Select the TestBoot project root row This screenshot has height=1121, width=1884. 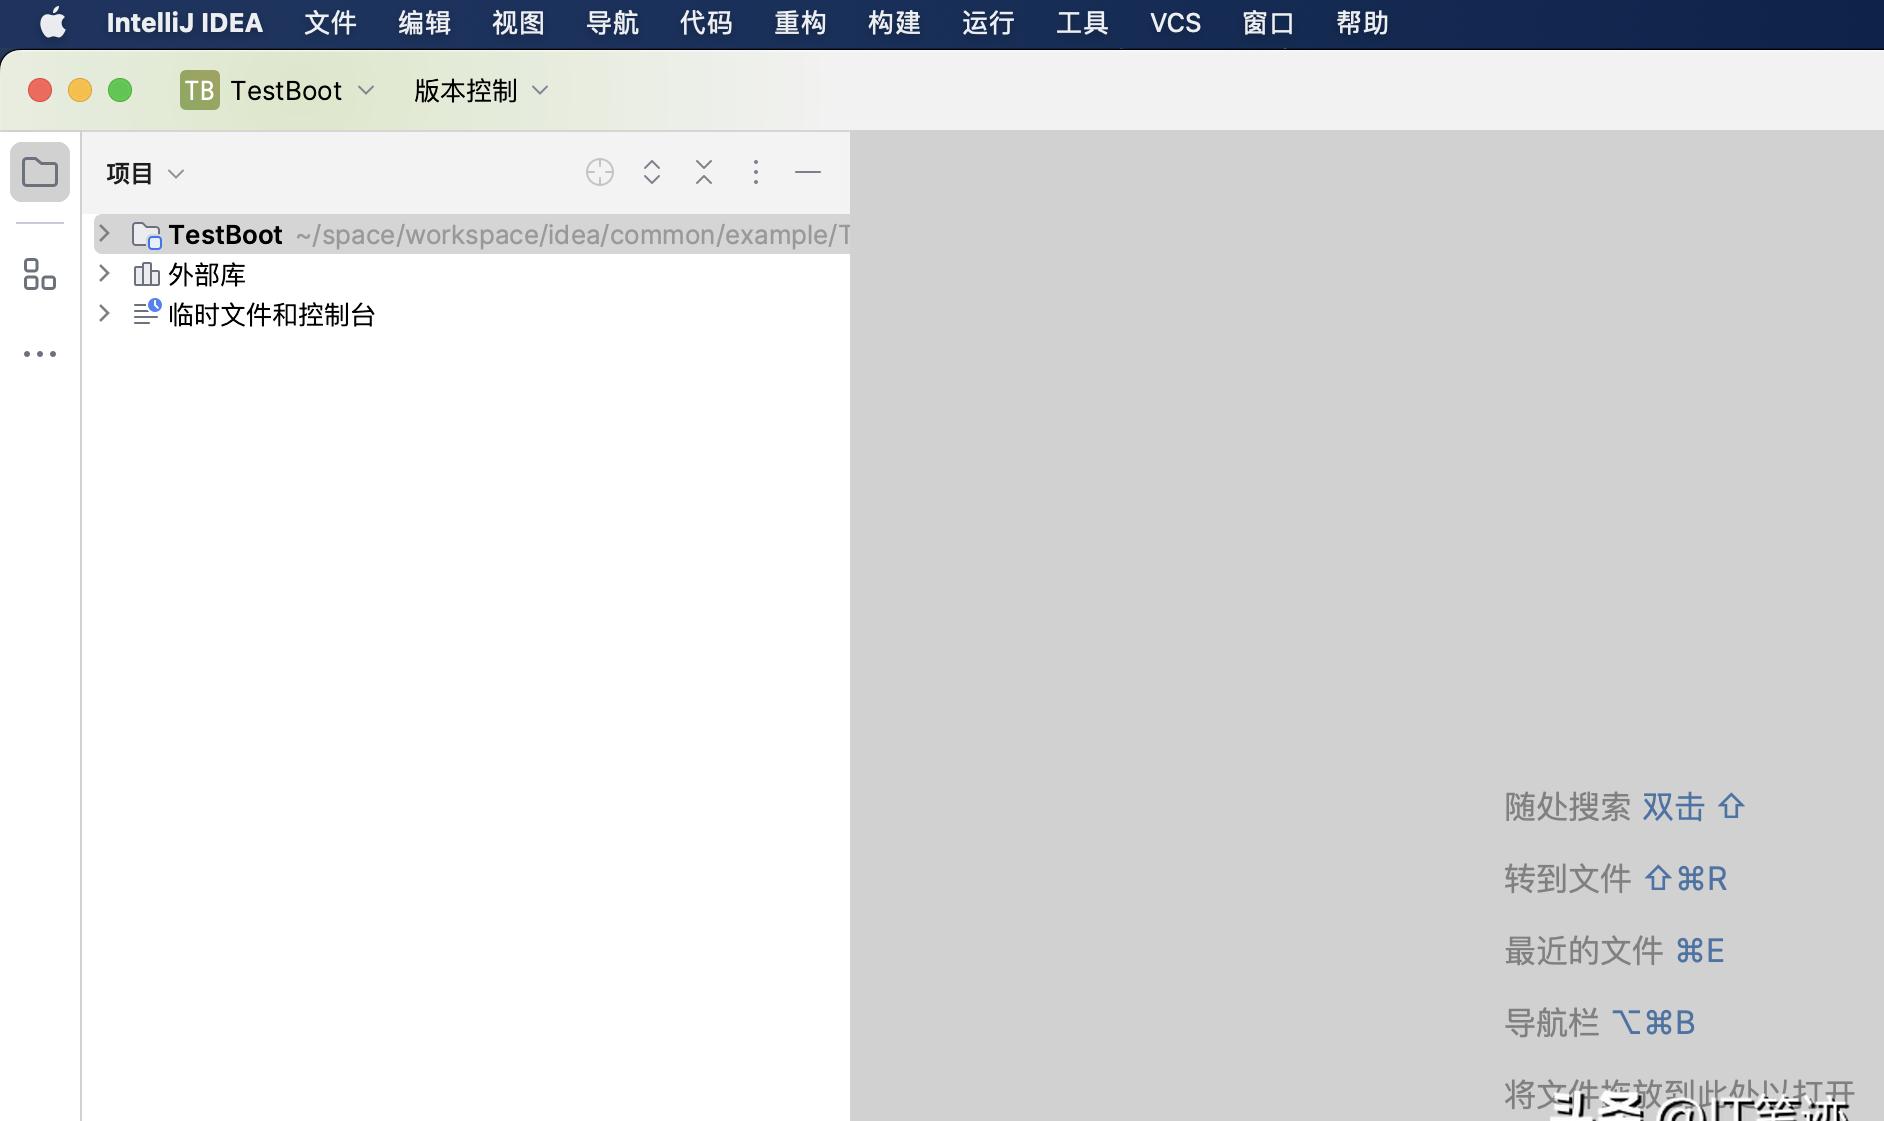tap(471, 234)
